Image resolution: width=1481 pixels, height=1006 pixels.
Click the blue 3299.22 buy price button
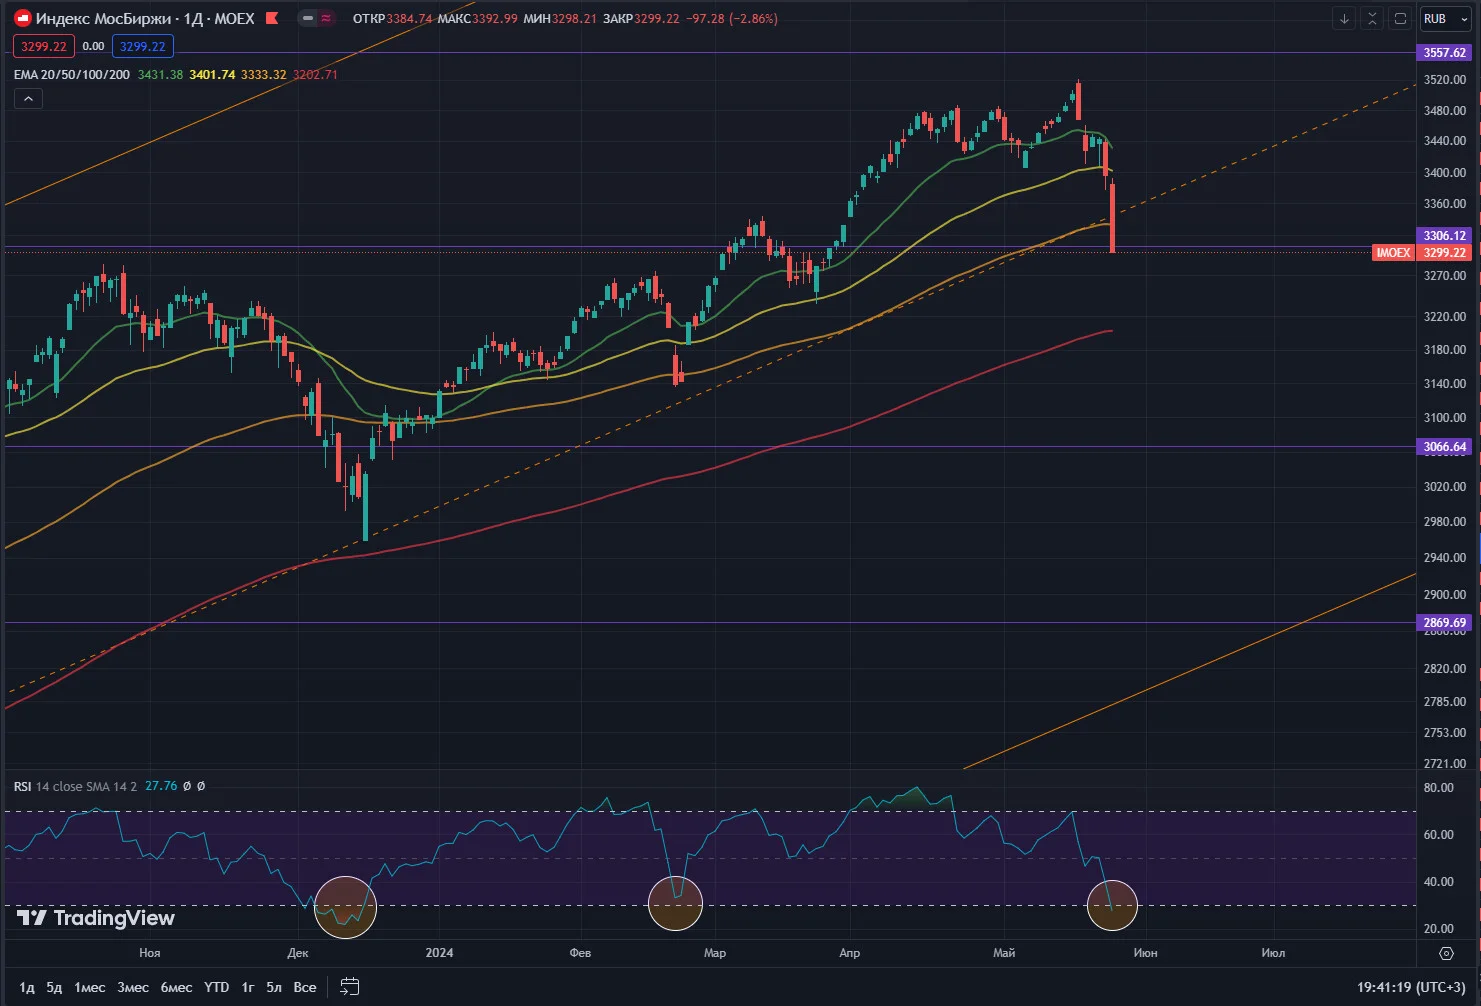point(143,46)
